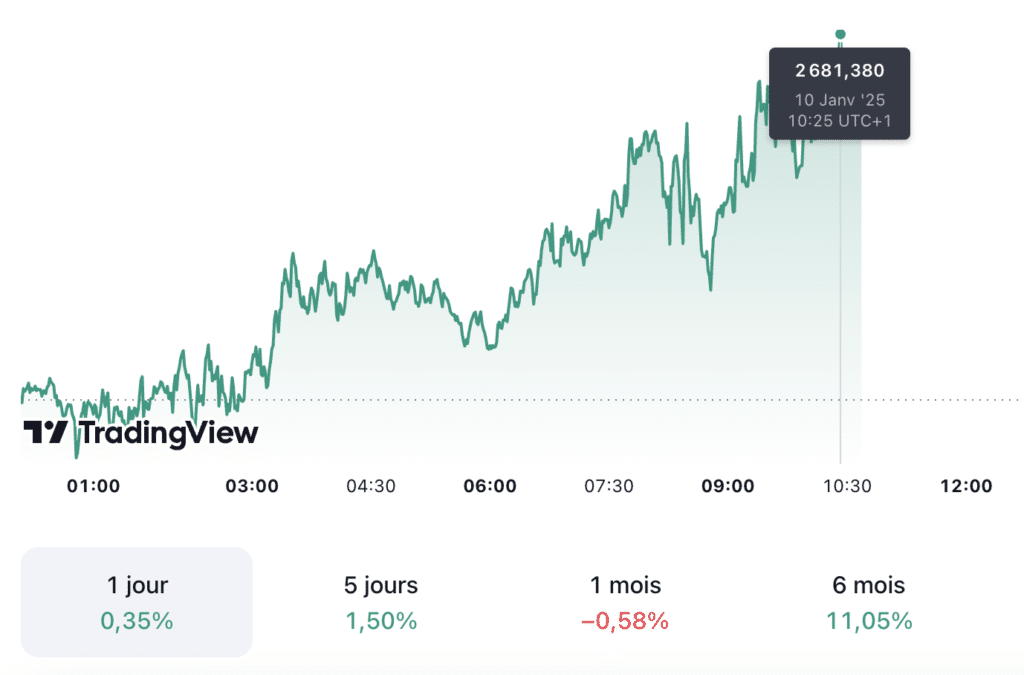This screenshot has width=1024, height=675.
Task: Click the 10:25 UTC+1 time in the tooltip
Action: pyautogui.click(x=839, y=121)
